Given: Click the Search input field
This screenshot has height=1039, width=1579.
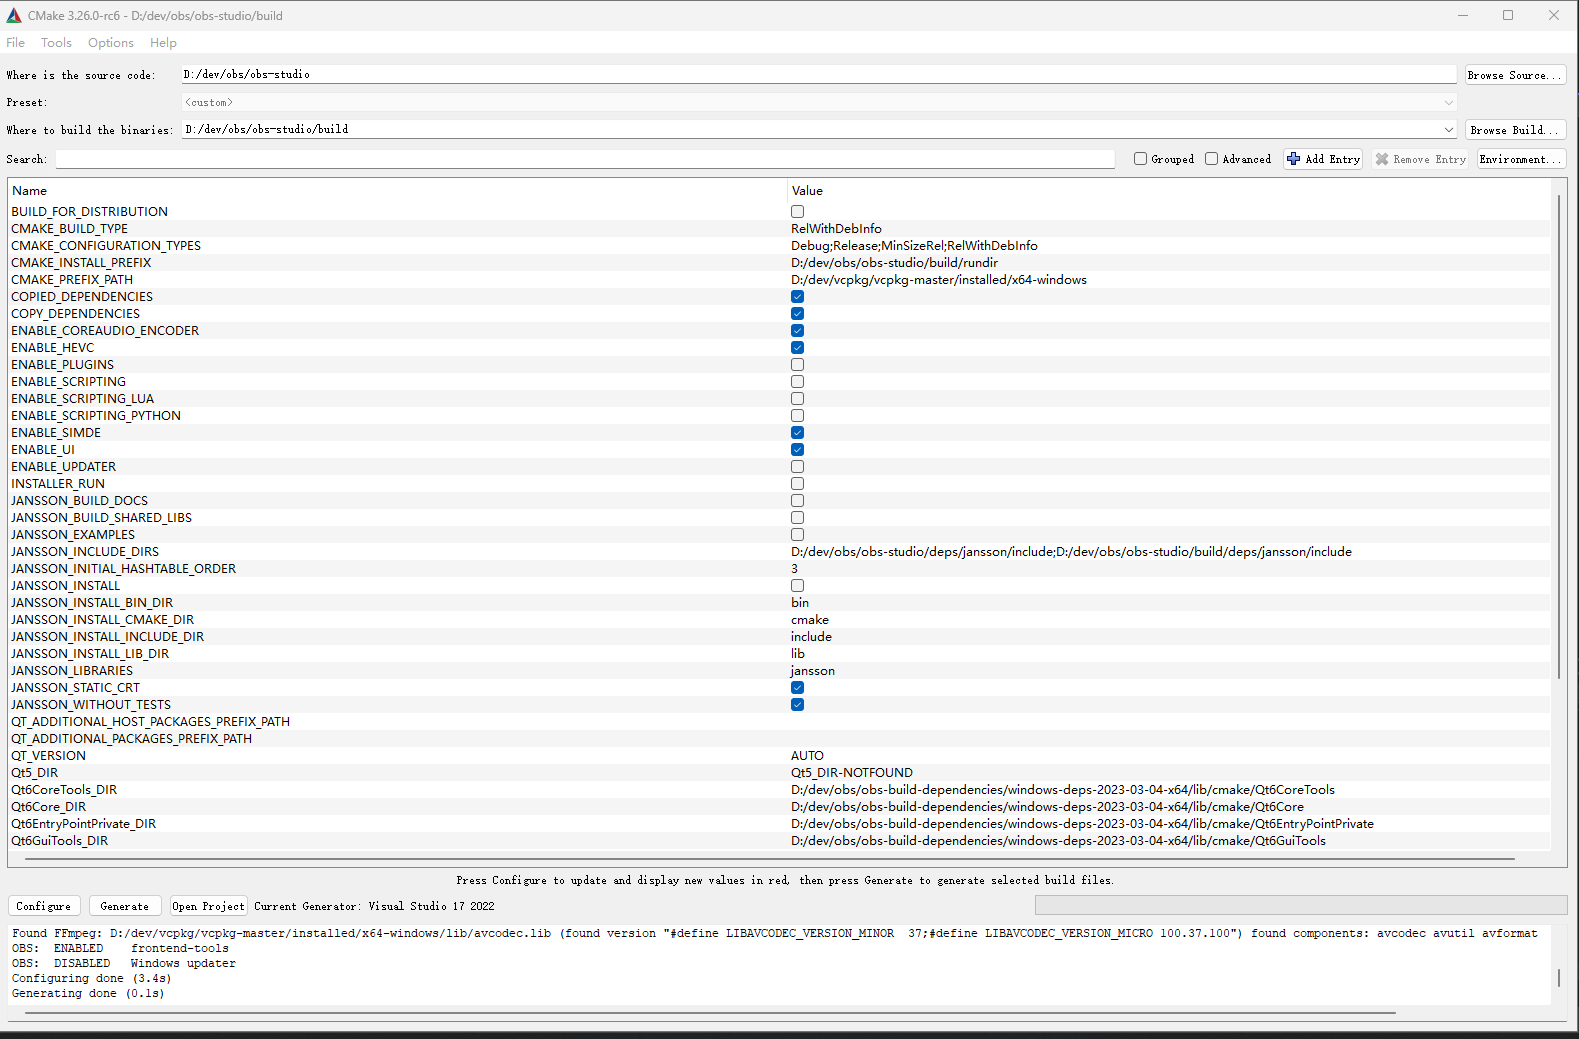Looking at the screenshot, I should (x=585, y=159).
